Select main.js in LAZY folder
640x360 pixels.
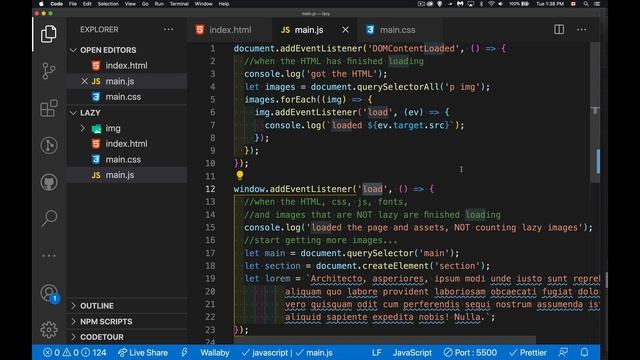tap(127, 175)
